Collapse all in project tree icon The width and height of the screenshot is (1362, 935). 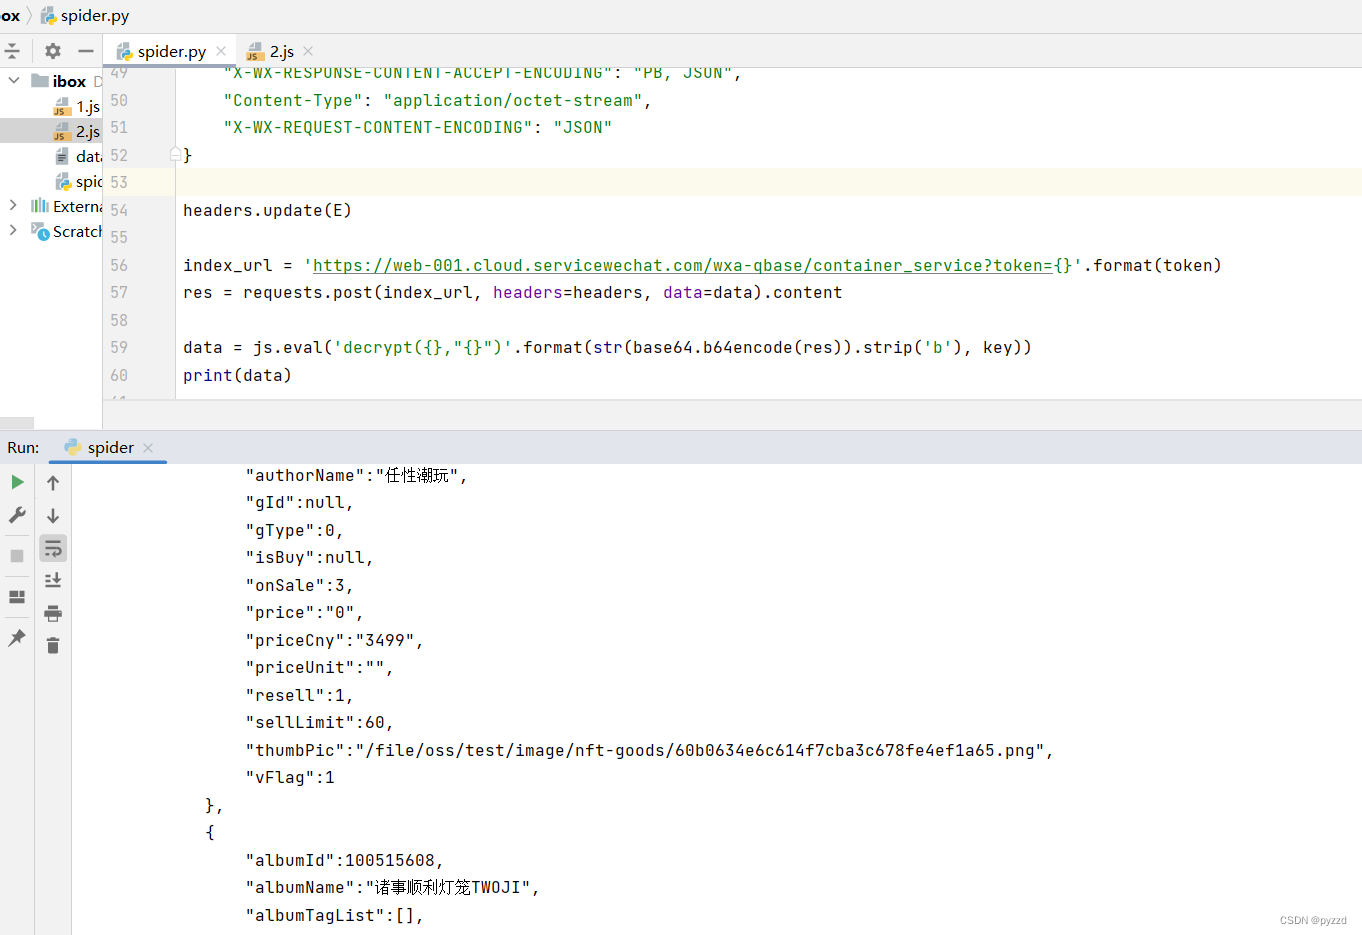tap(12, 51)
